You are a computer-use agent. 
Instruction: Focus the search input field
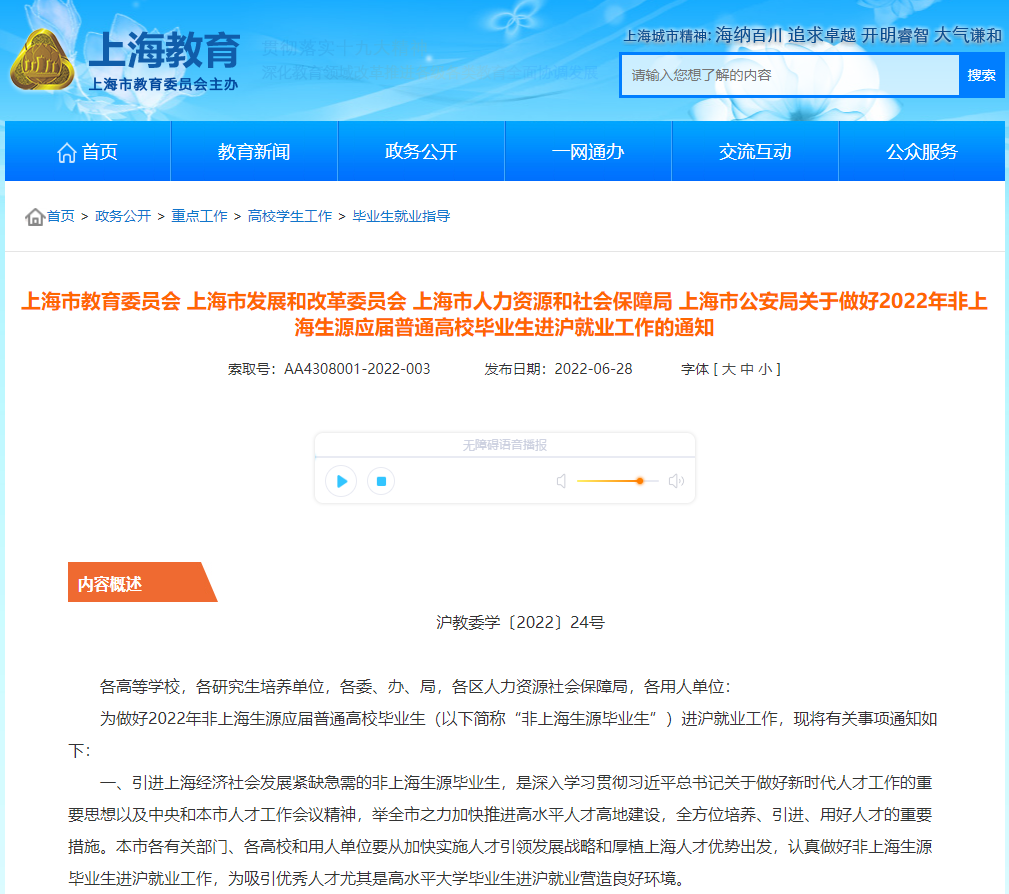click(x=790, y=75)
